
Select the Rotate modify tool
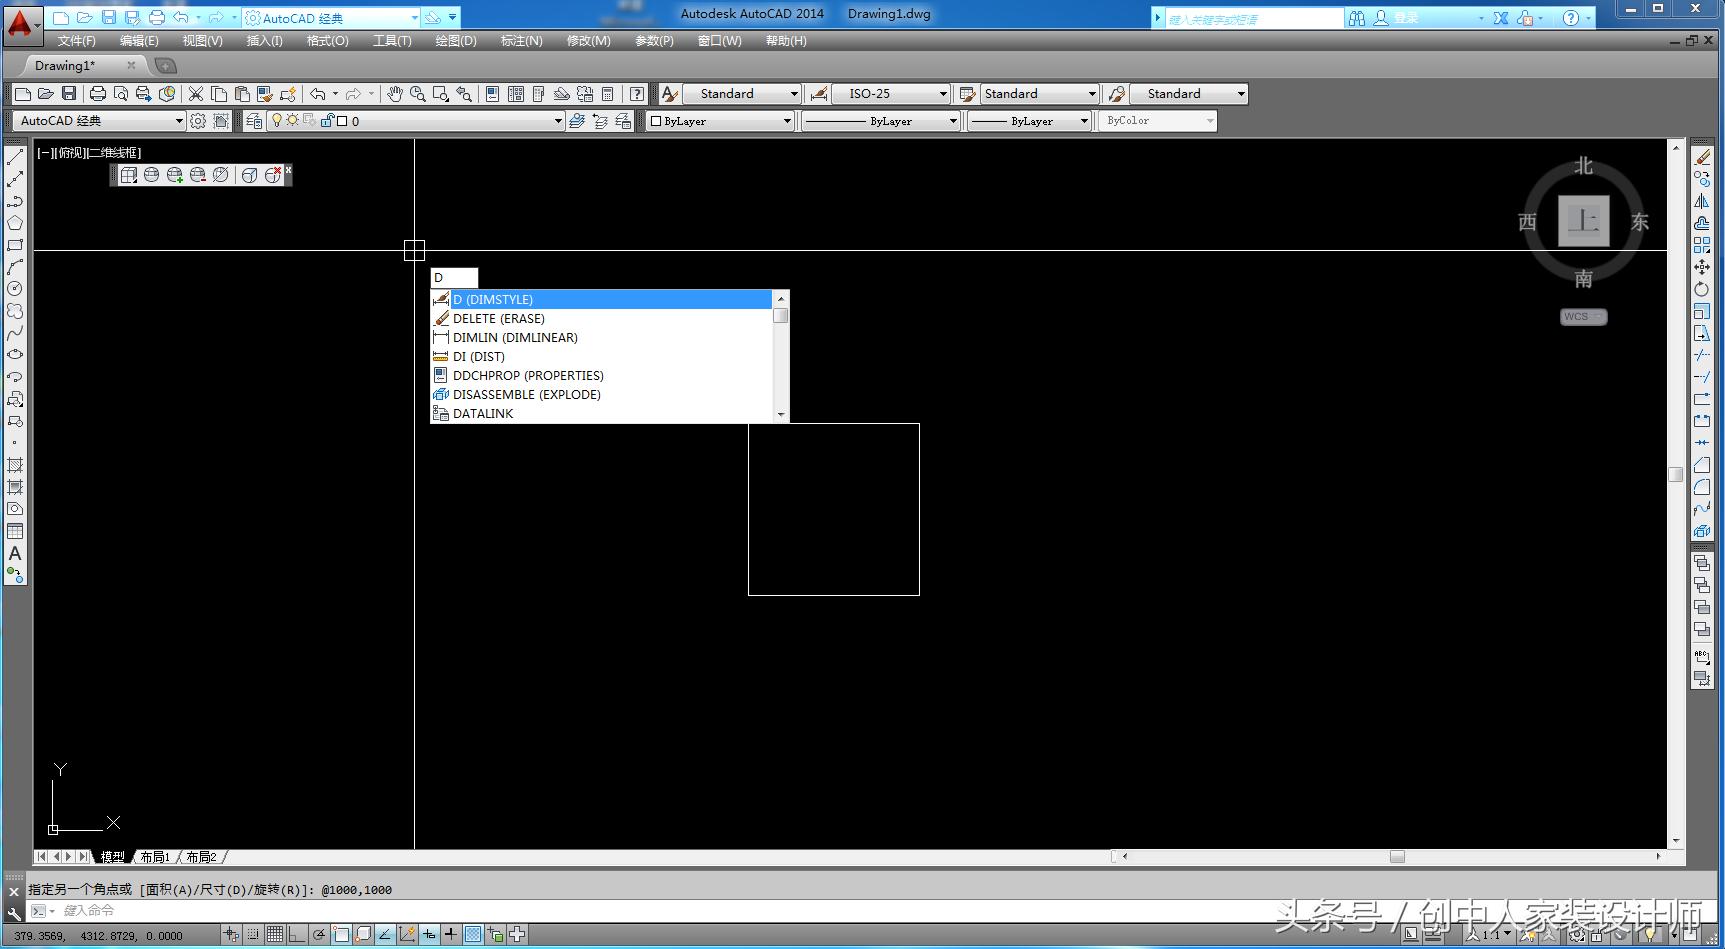(1702, 289)
